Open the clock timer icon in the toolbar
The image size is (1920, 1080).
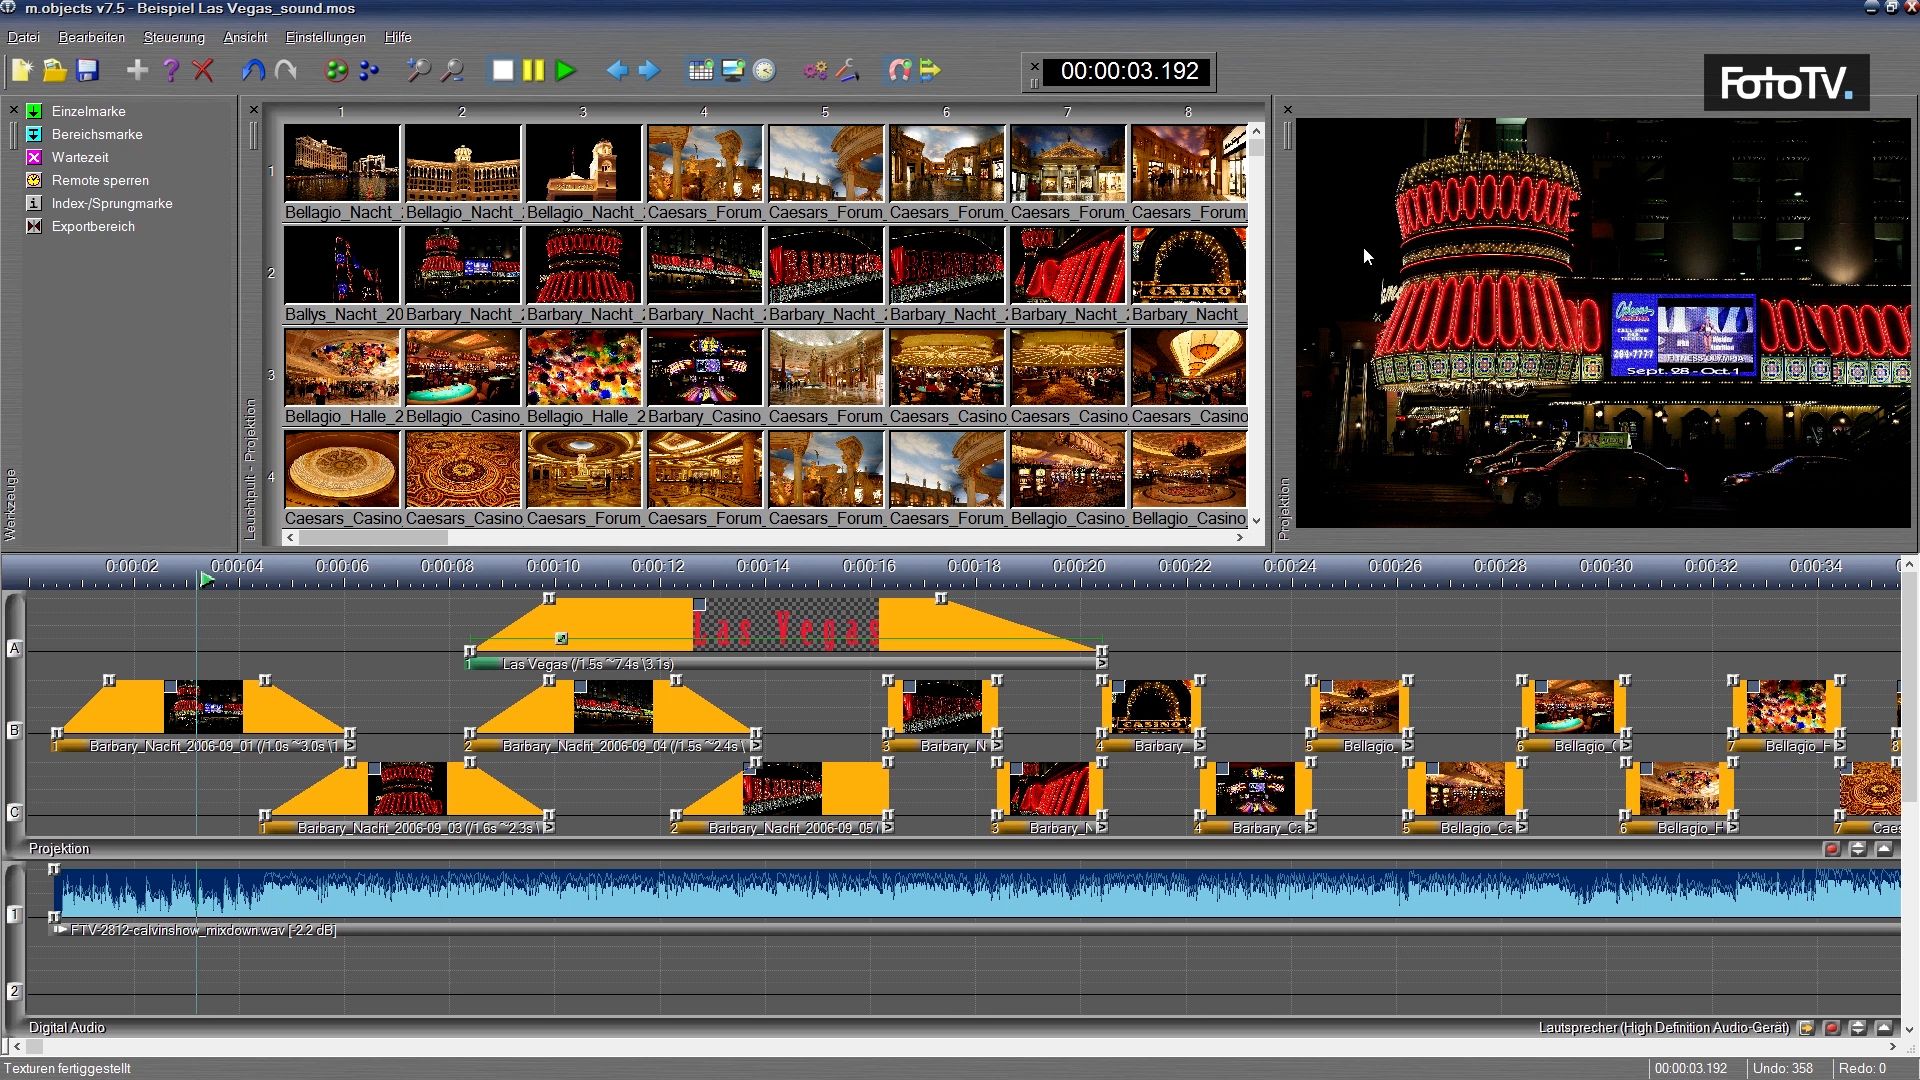point(764,70)
